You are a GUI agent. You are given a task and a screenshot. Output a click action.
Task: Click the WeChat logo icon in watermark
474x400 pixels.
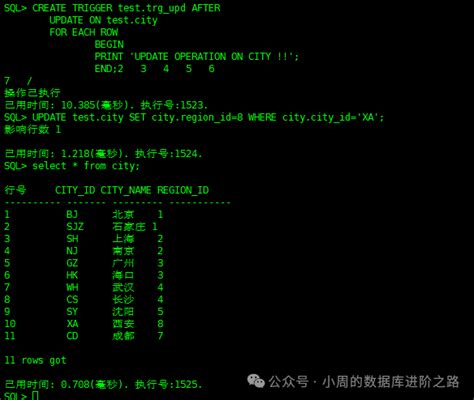pyautogui.click(x=256, y=381)
